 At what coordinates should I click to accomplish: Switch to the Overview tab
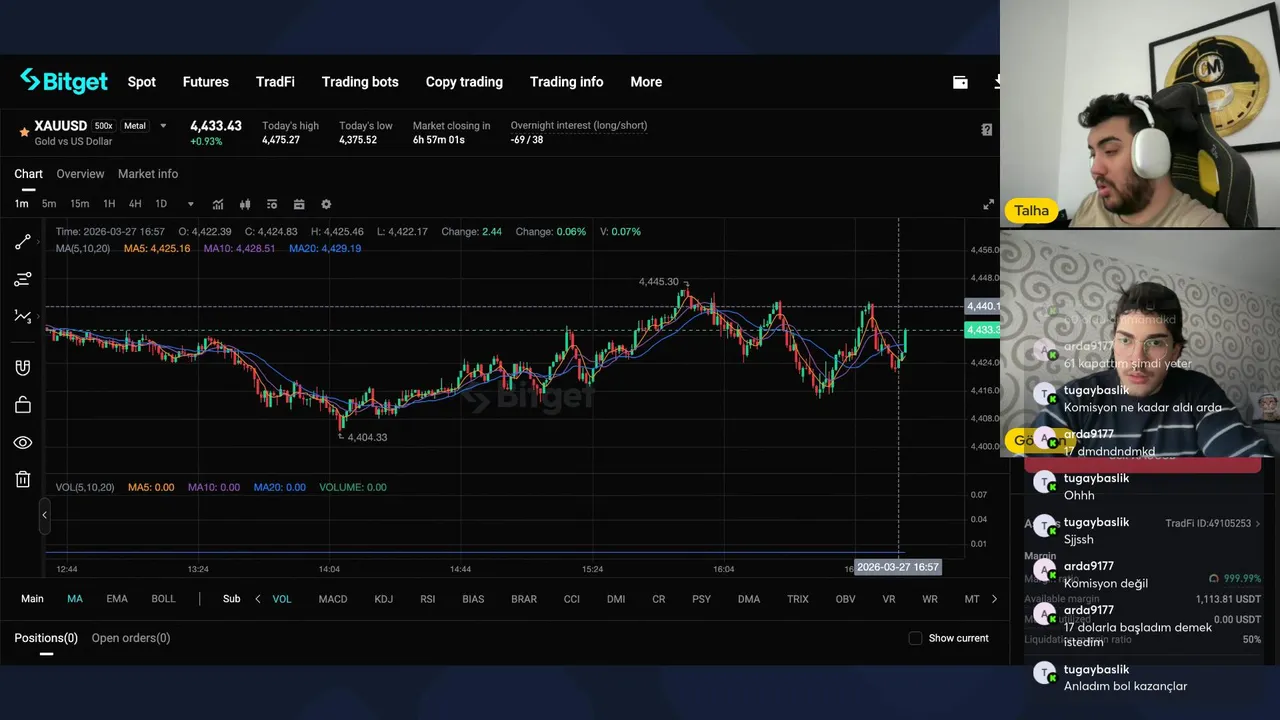80,174
